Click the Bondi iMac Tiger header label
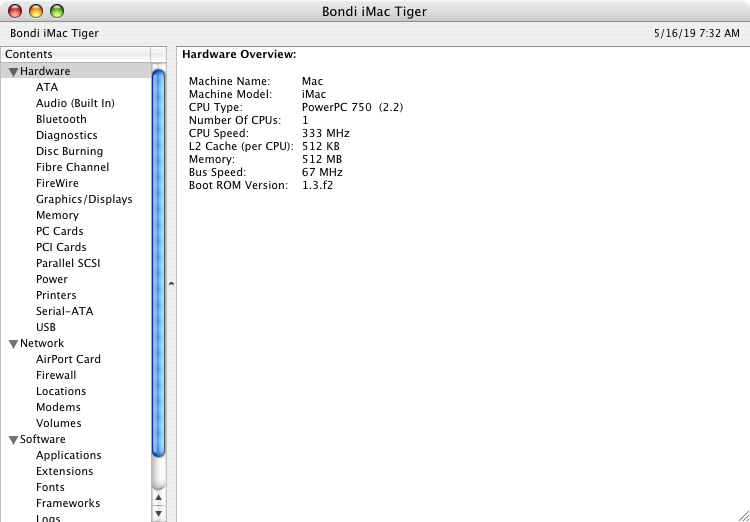750x522 pixels. (54, 33)
